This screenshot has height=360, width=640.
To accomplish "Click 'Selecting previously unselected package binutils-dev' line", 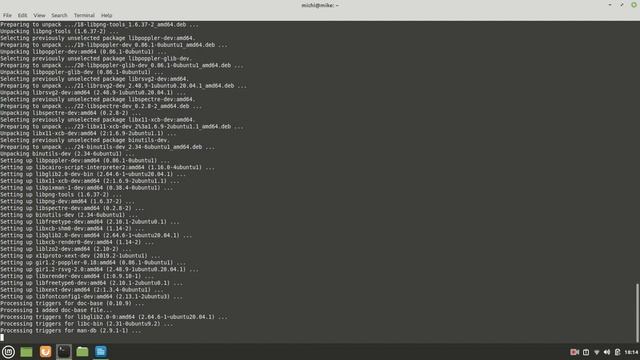I will (x=84, y=140).
